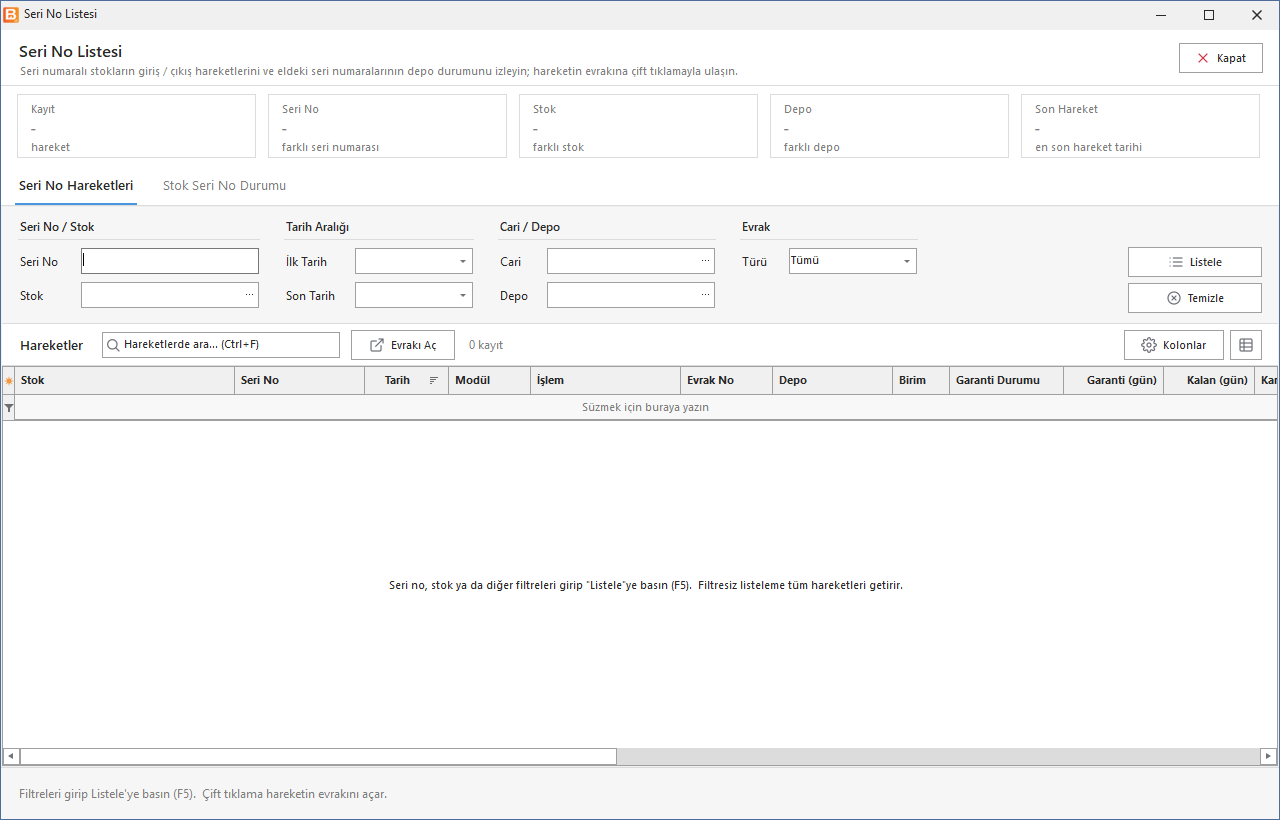Open the Stok lookup ellipsis button
Viewport: 1280px width, 820px height.
[x=249, y=295]
